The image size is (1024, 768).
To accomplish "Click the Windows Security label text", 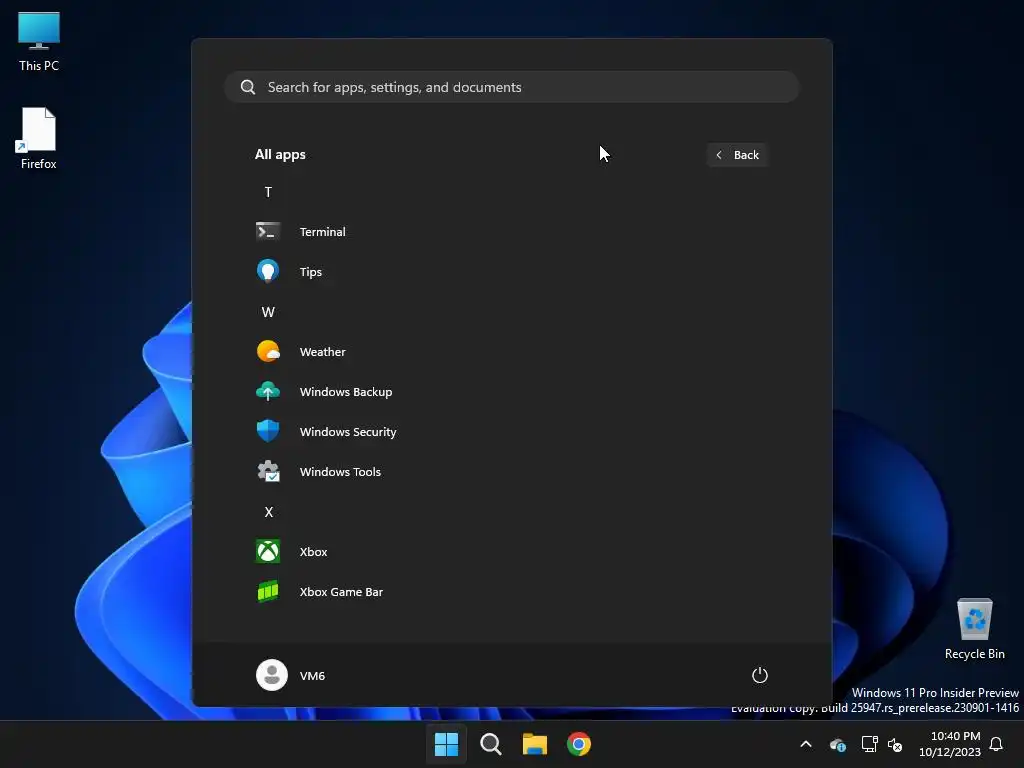I will coord(348,432).
